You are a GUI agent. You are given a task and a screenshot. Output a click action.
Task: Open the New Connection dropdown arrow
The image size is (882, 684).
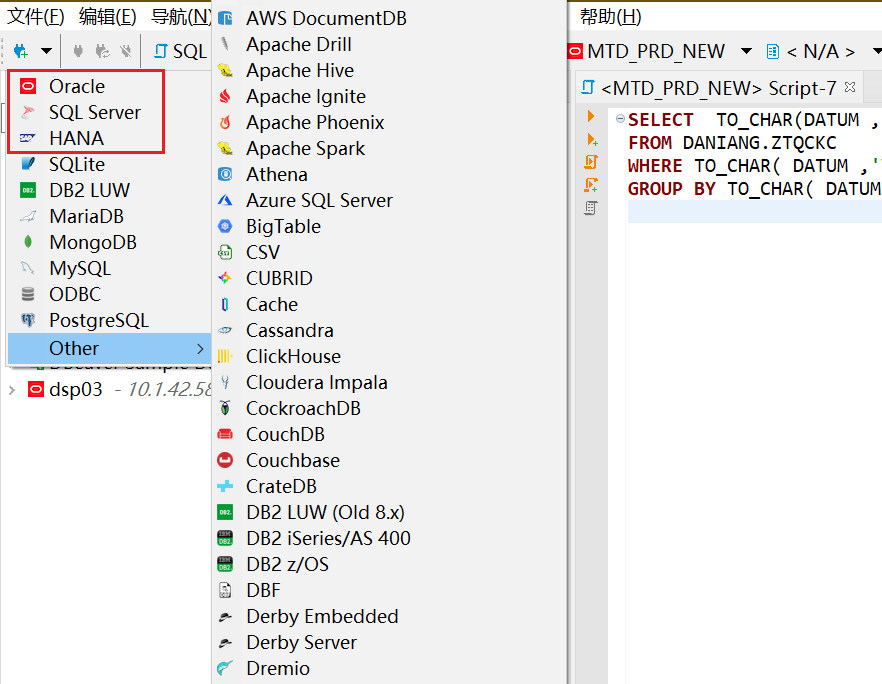46,51
